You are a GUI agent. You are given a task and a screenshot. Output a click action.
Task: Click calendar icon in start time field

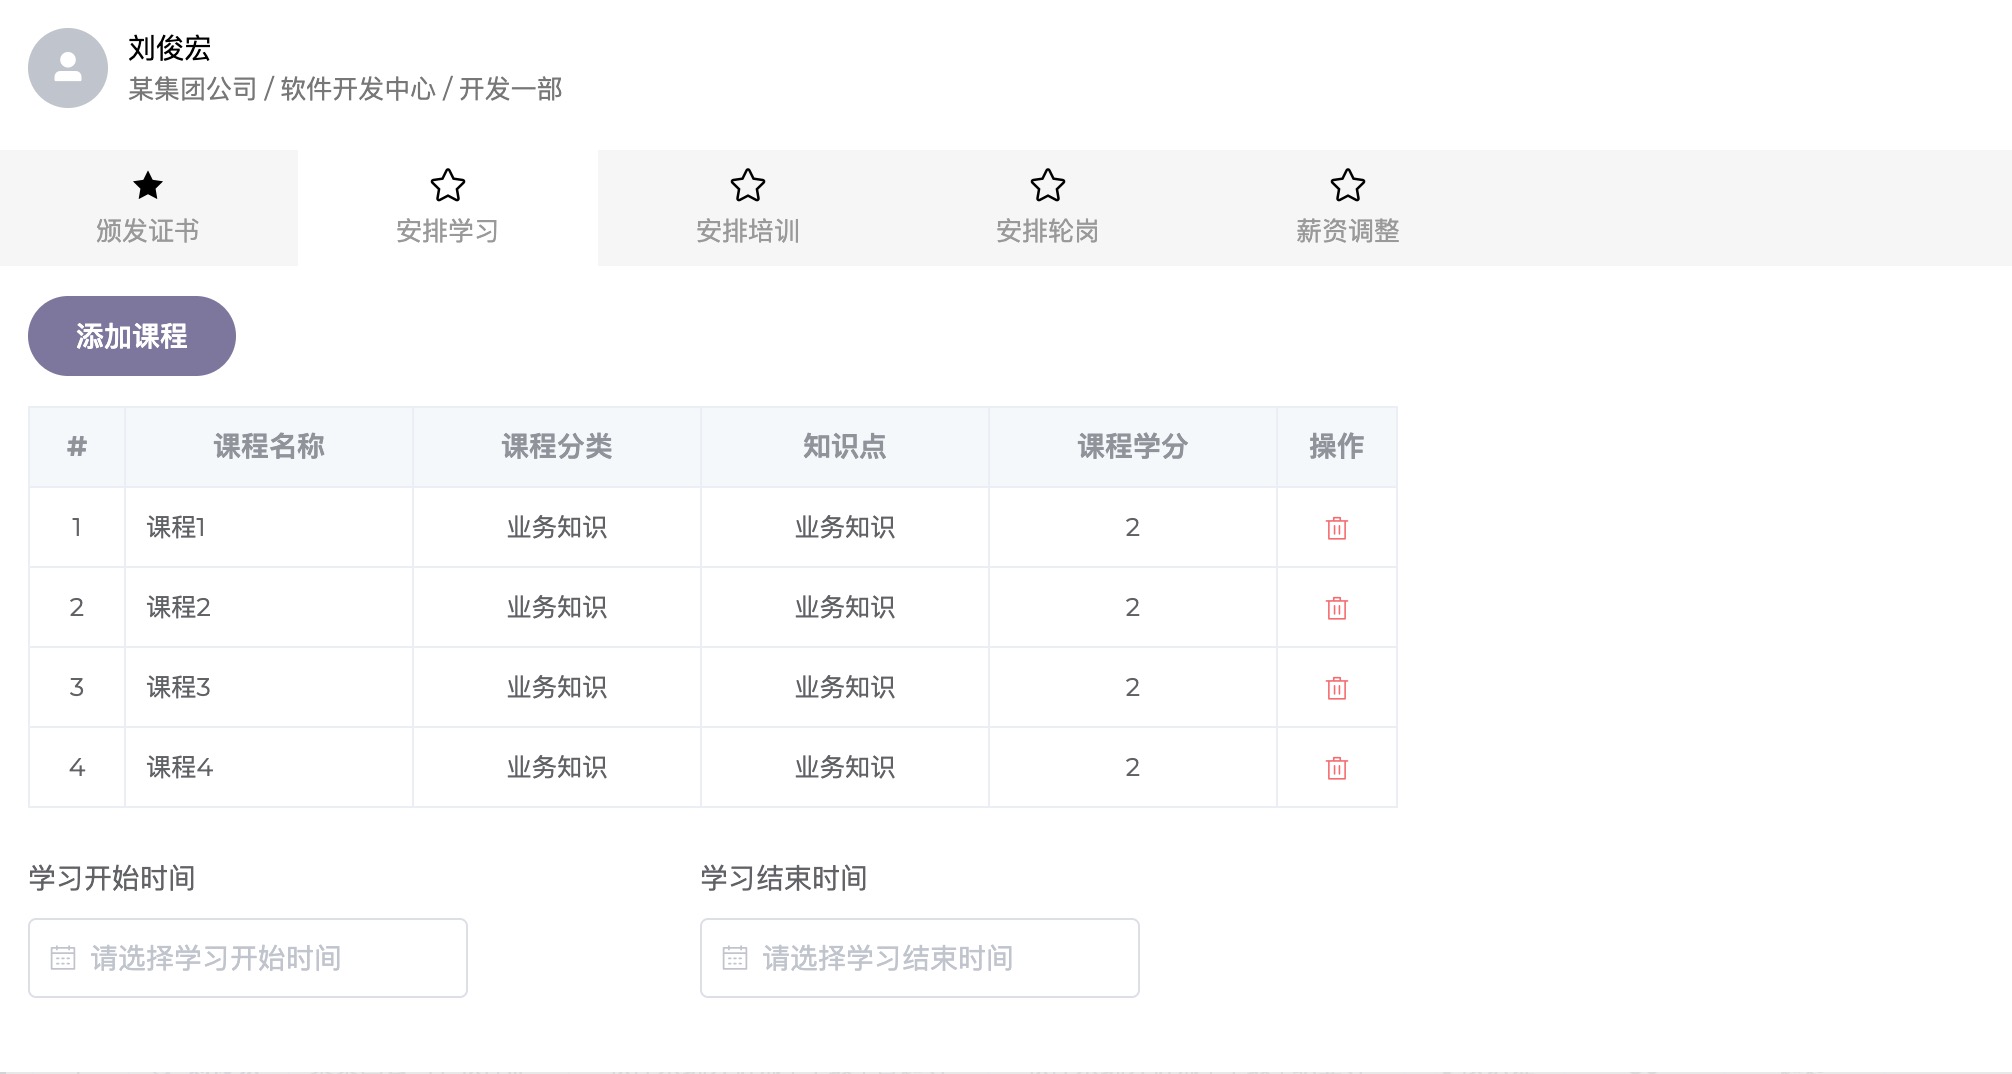click(x=63, y=958)
